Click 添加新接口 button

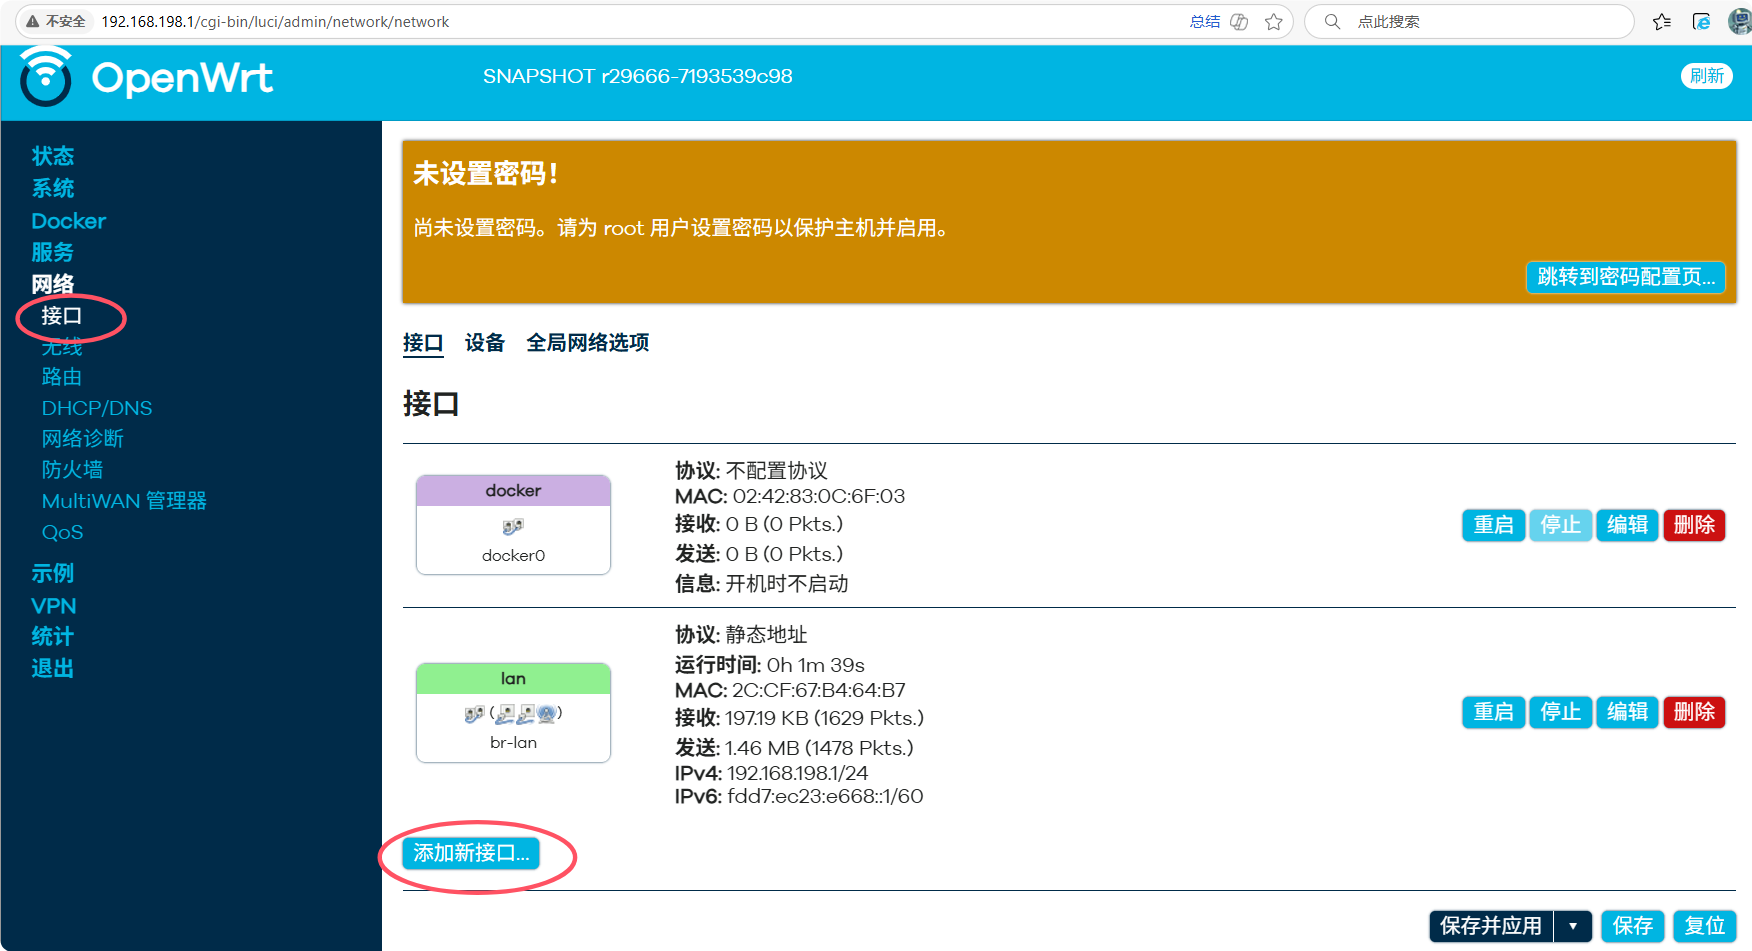click(x=471, y=853)
